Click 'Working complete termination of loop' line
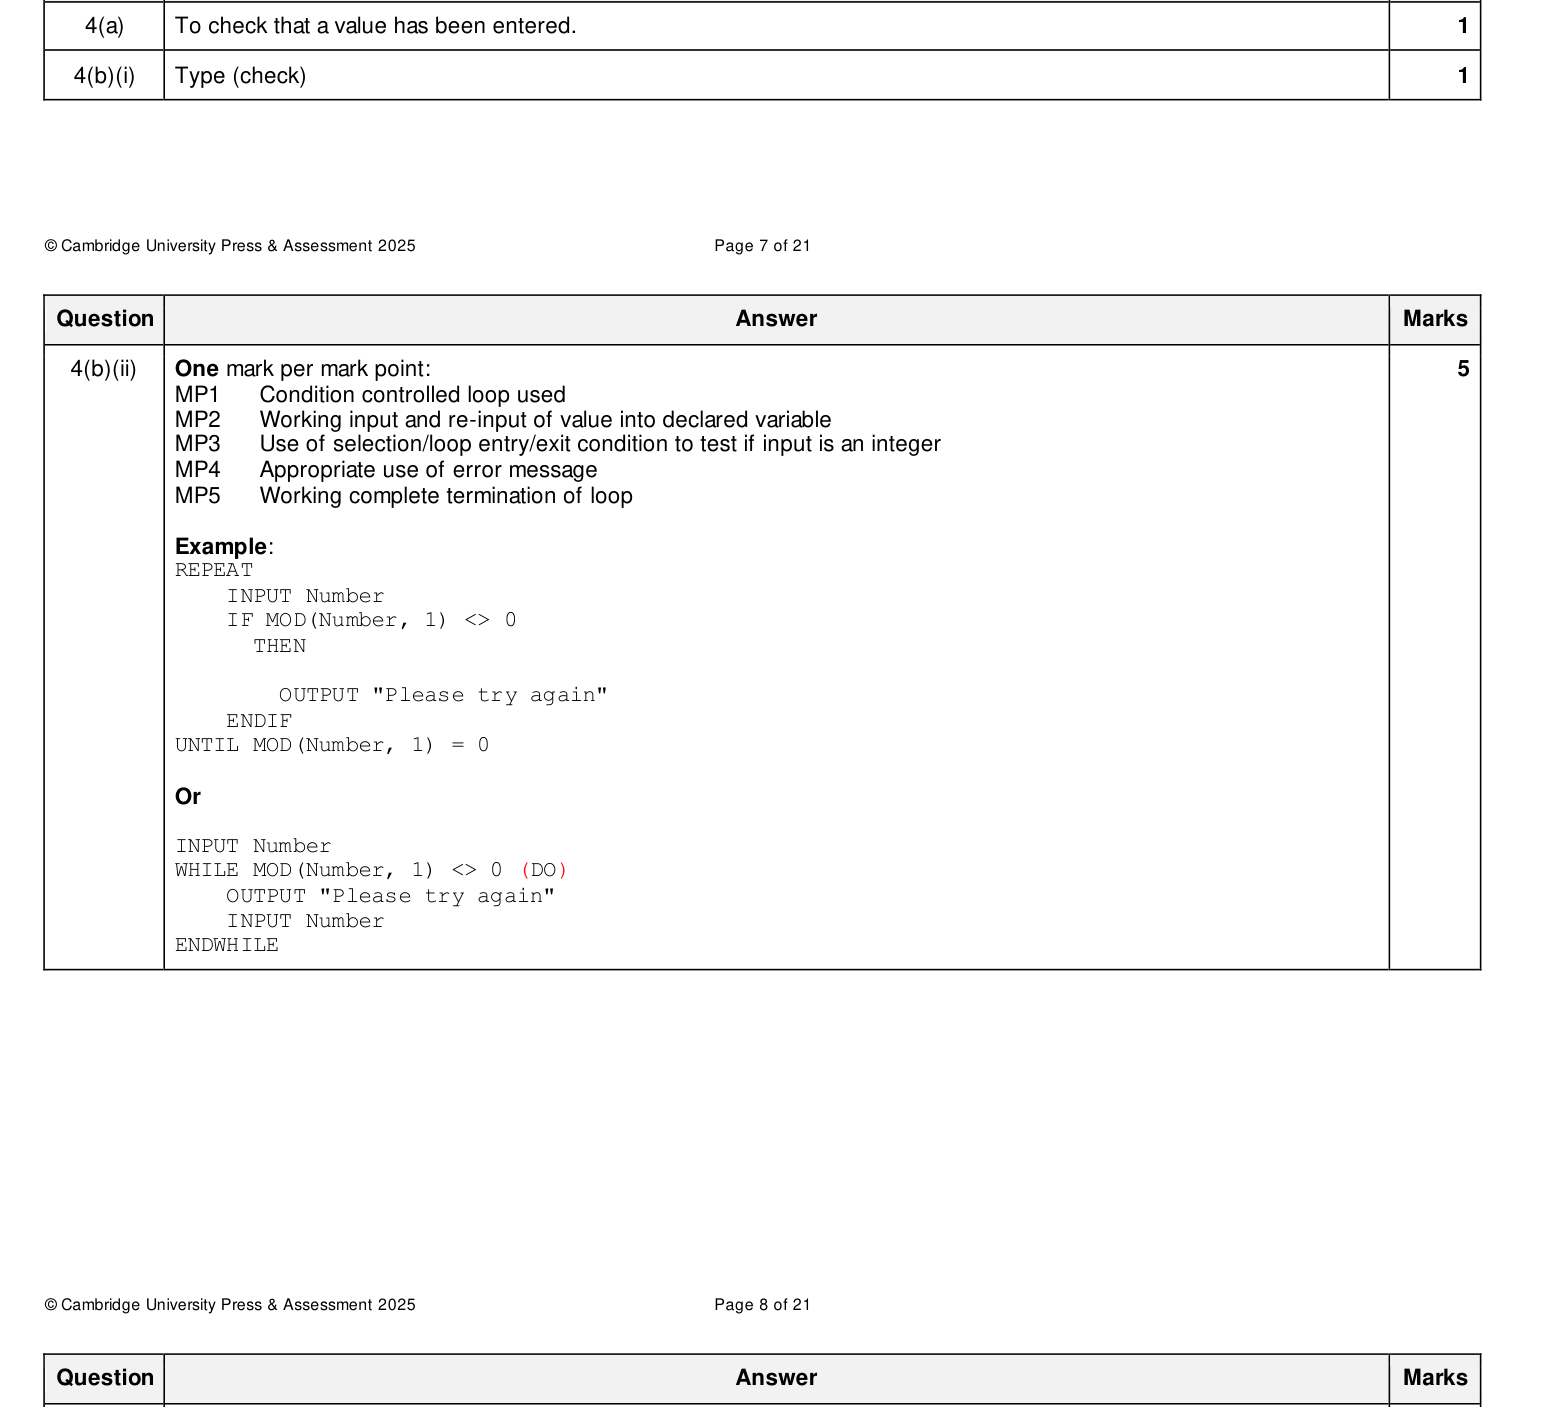The image size is (1568, 1407). (x=446, y=496)
